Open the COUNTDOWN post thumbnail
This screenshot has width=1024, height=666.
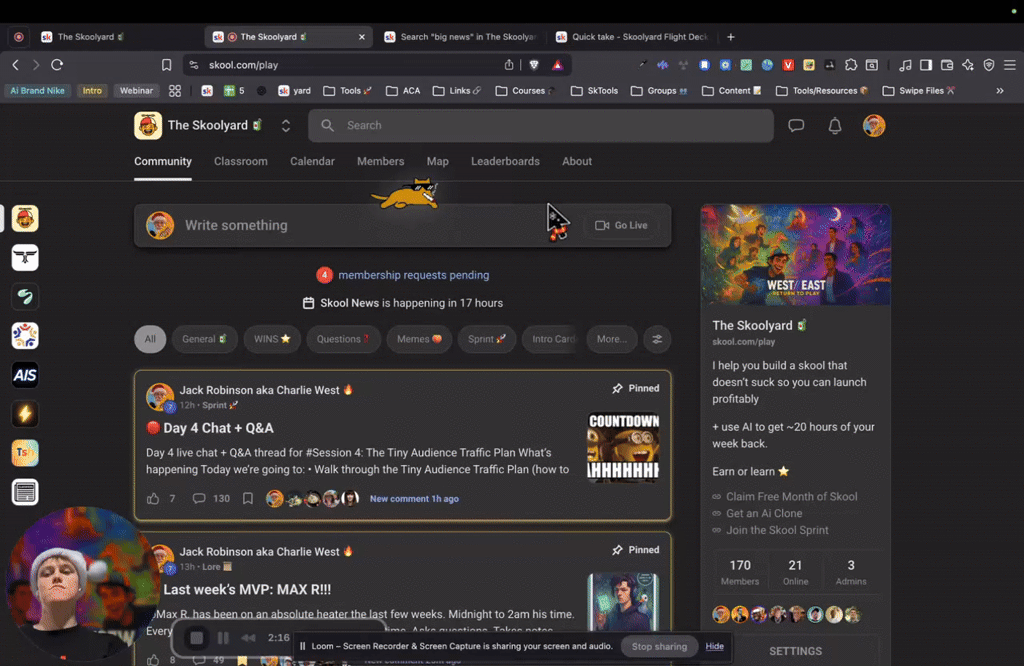623,447
